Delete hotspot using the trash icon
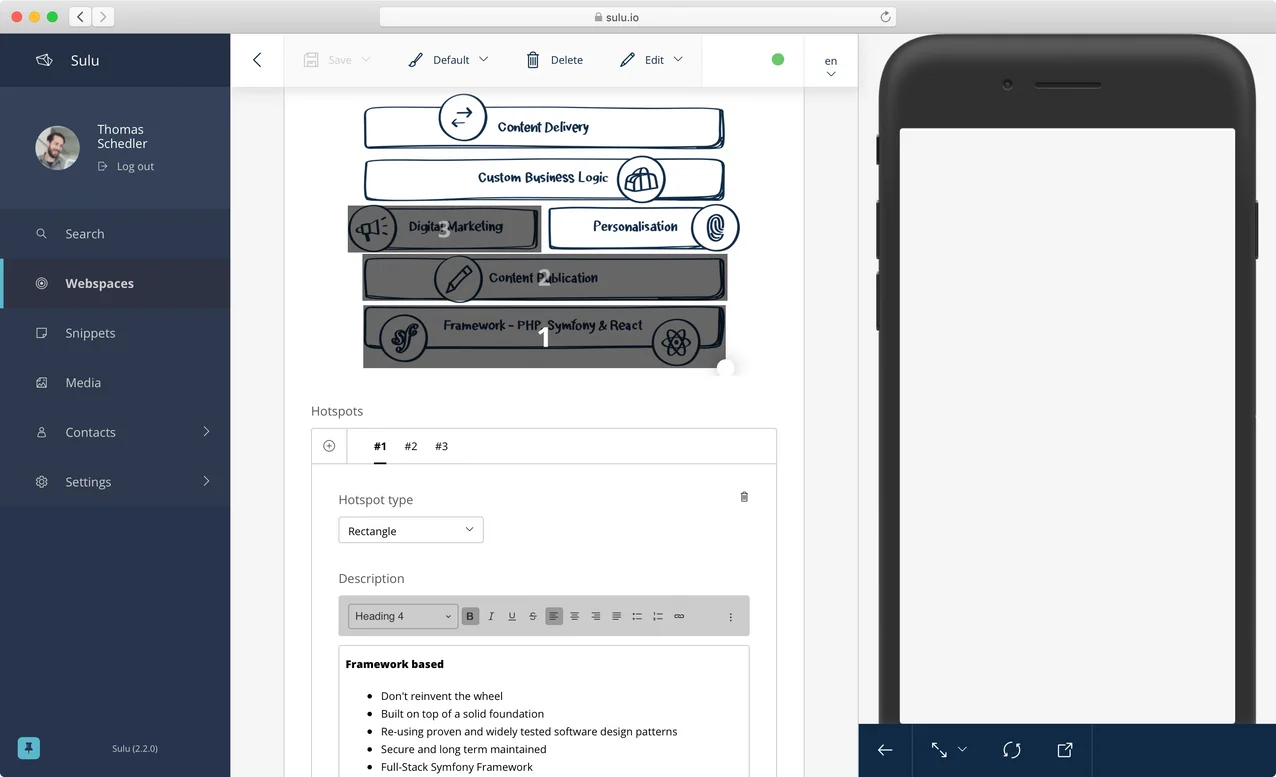1276x777 pixels. pyautogui.click(x=744, y=497)
